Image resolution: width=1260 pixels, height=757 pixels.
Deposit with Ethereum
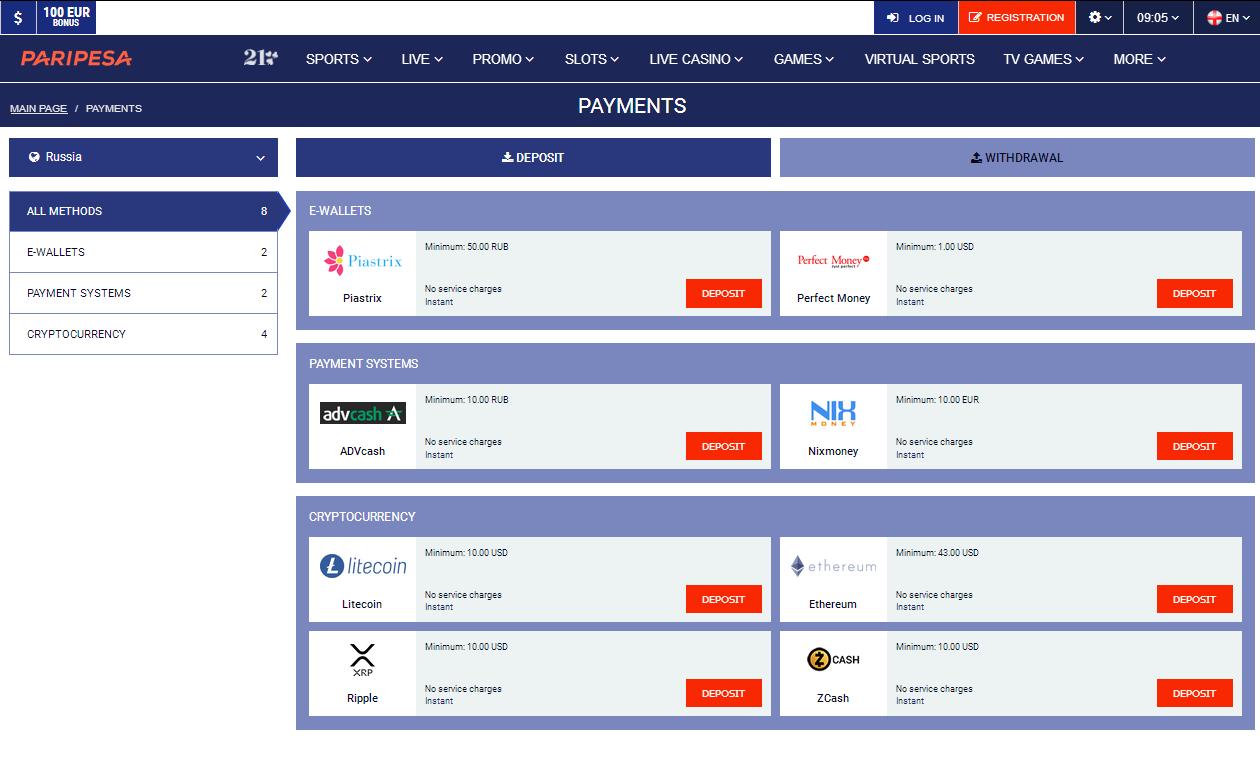click(1194, 599)
